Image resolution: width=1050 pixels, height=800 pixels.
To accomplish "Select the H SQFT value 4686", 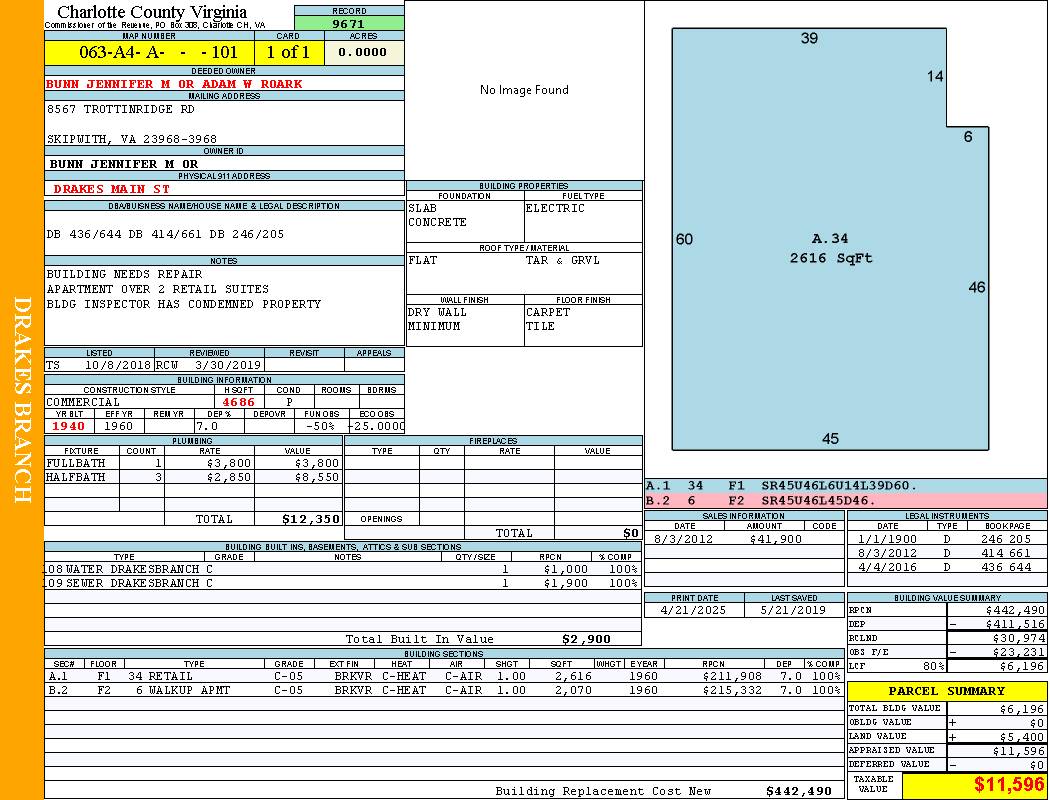I will pos(238,402).
